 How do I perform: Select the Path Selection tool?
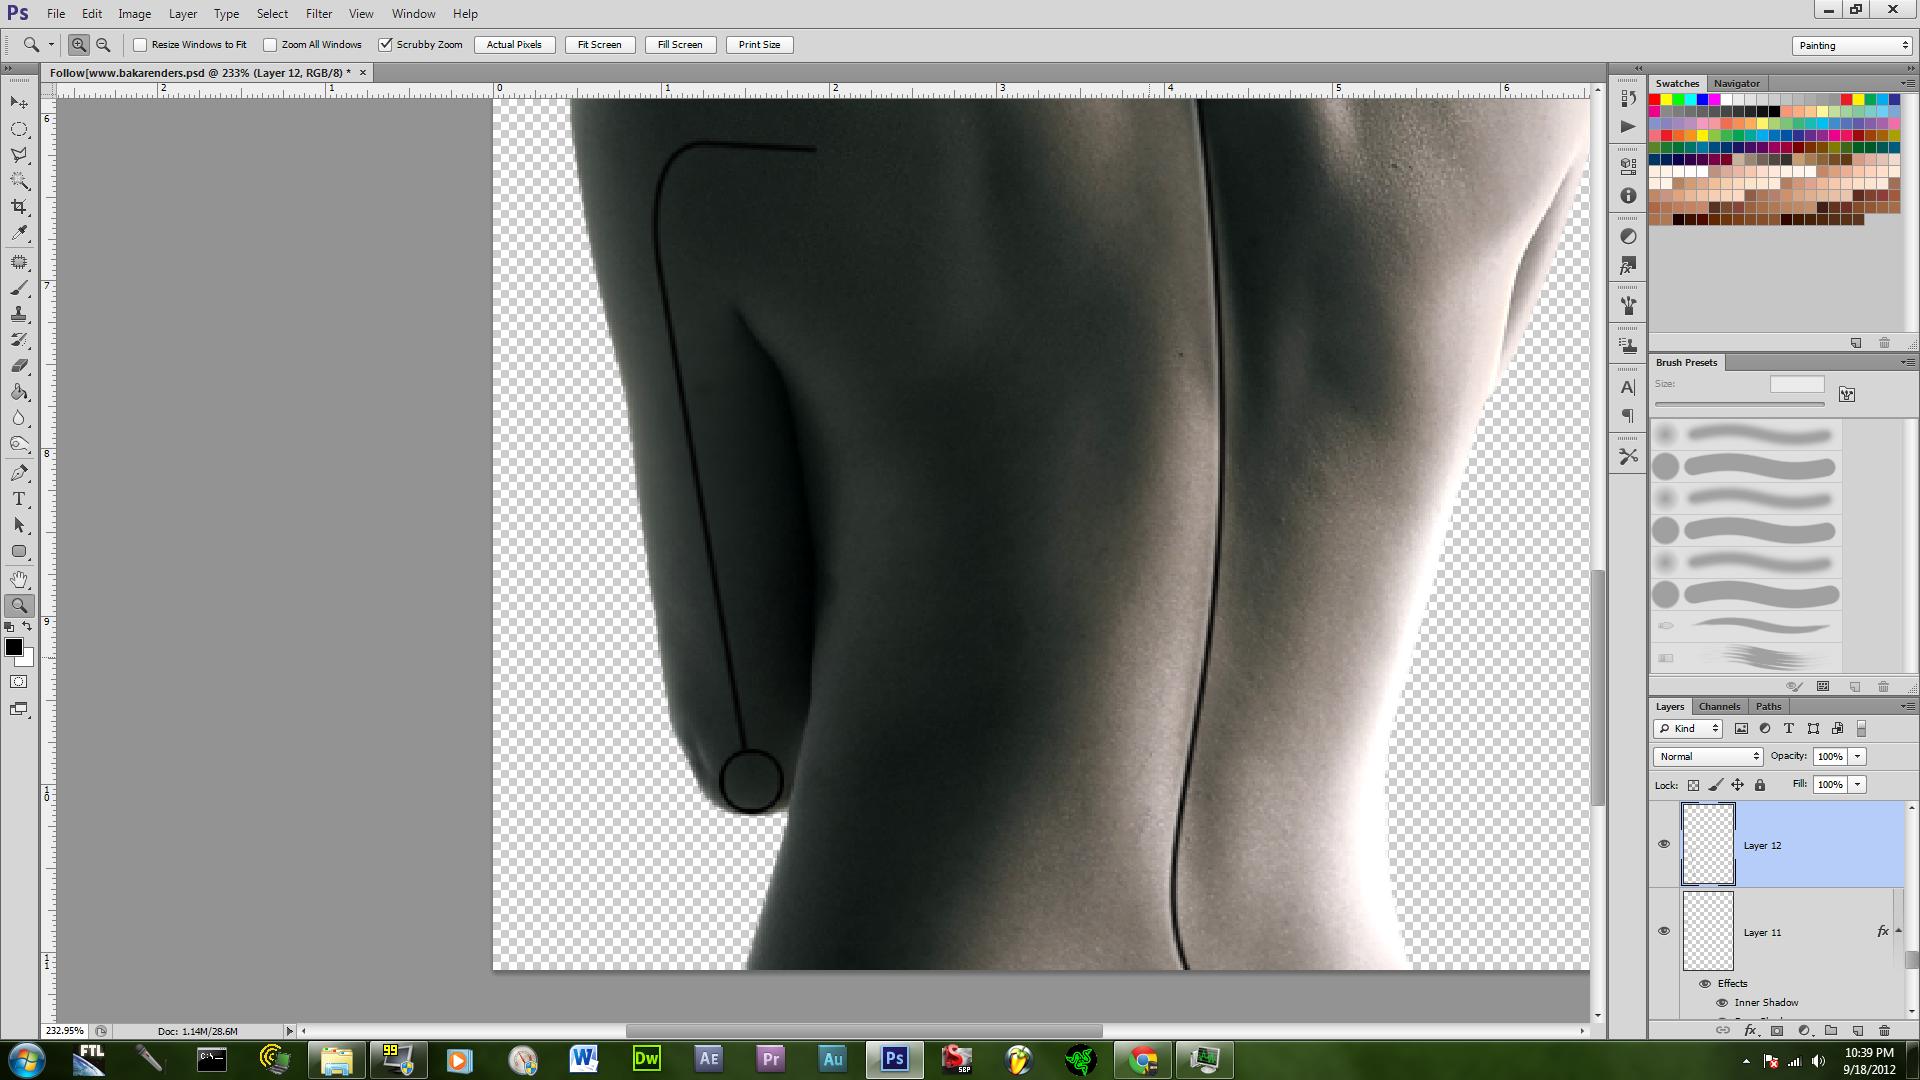(19, 525)
